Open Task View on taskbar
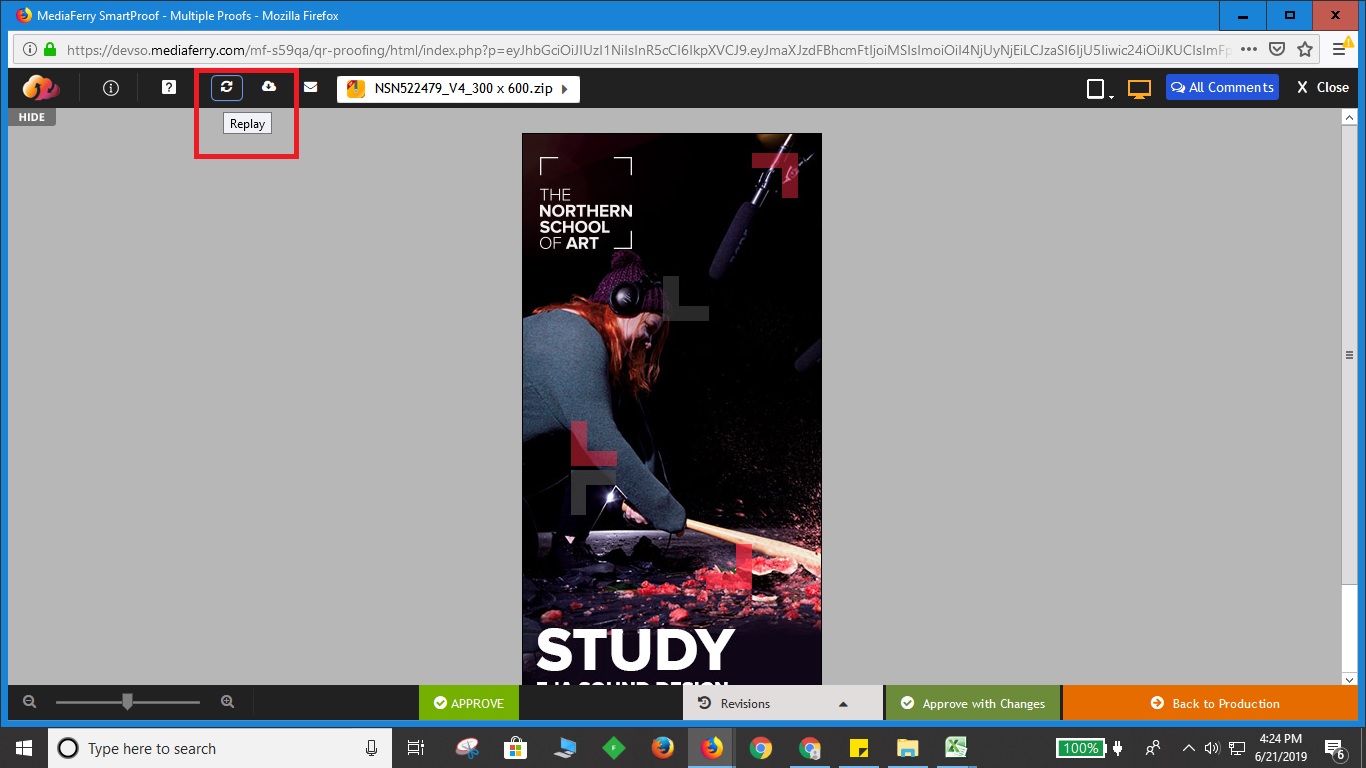 (x=417, y=748)
